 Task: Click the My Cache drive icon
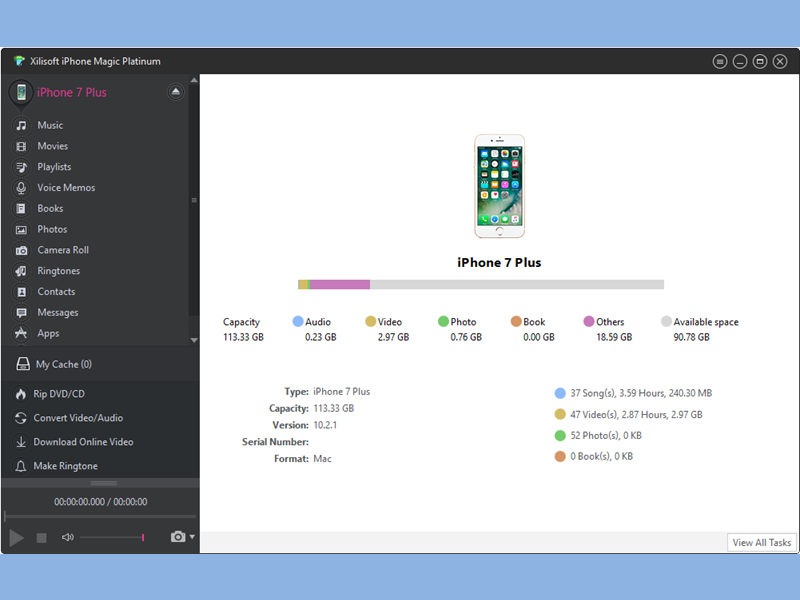click(x=22, y=364)
